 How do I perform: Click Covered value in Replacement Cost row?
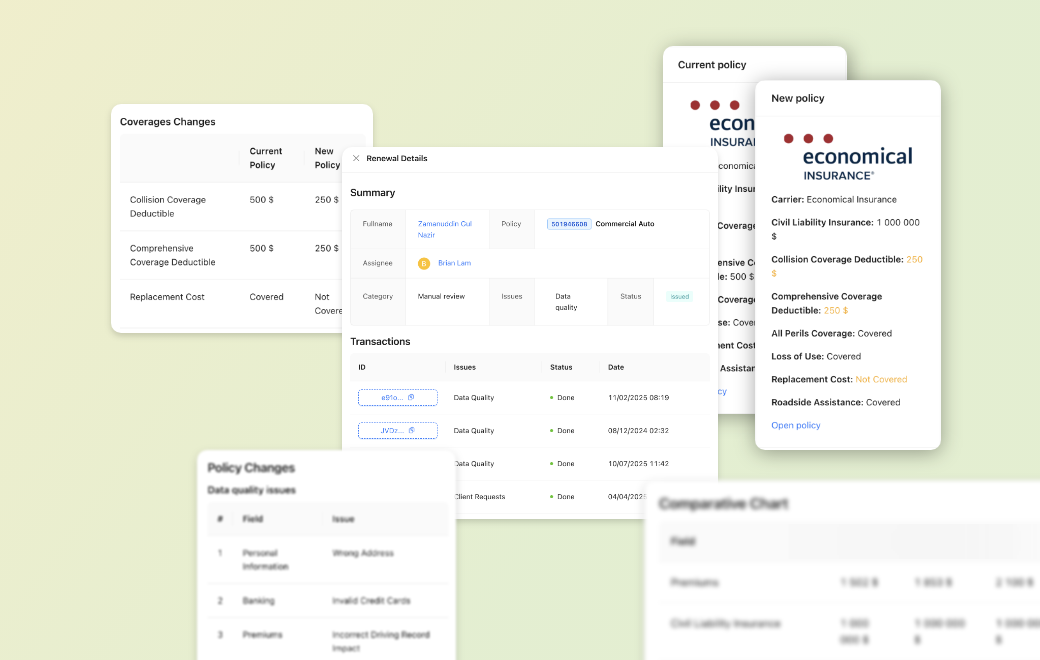coord(267,297)
